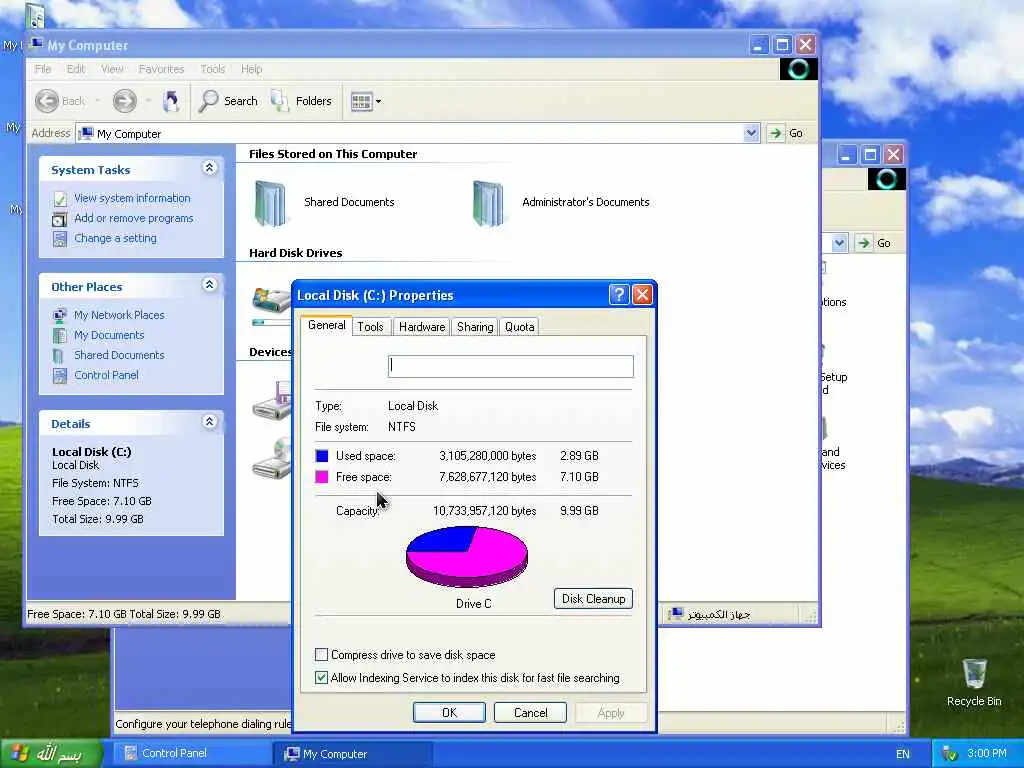Click the Forward arrow in My Computer toolbar
Image resolution: width=1024 pixels, height=768 pixels.
(x=125, y=101)
